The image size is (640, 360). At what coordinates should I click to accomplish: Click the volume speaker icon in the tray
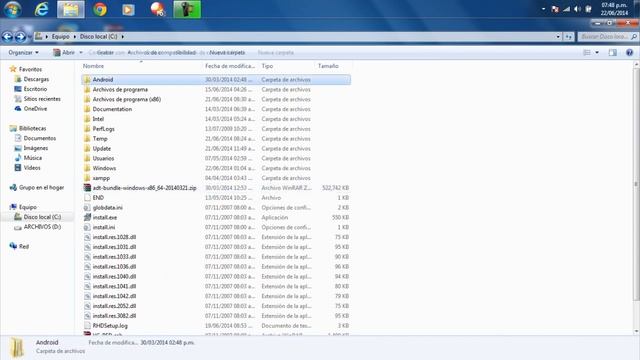(577, 9)
